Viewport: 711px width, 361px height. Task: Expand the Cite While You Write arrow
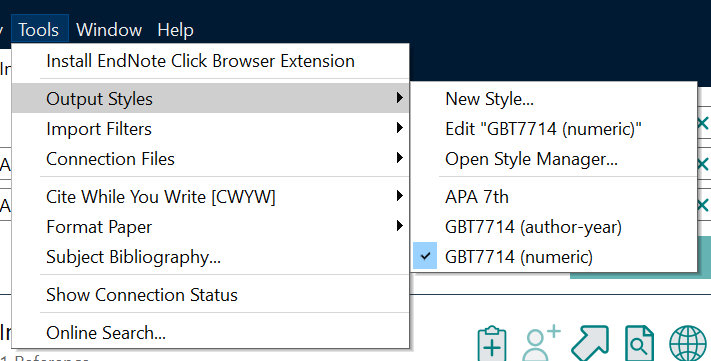tap(399, 196)
